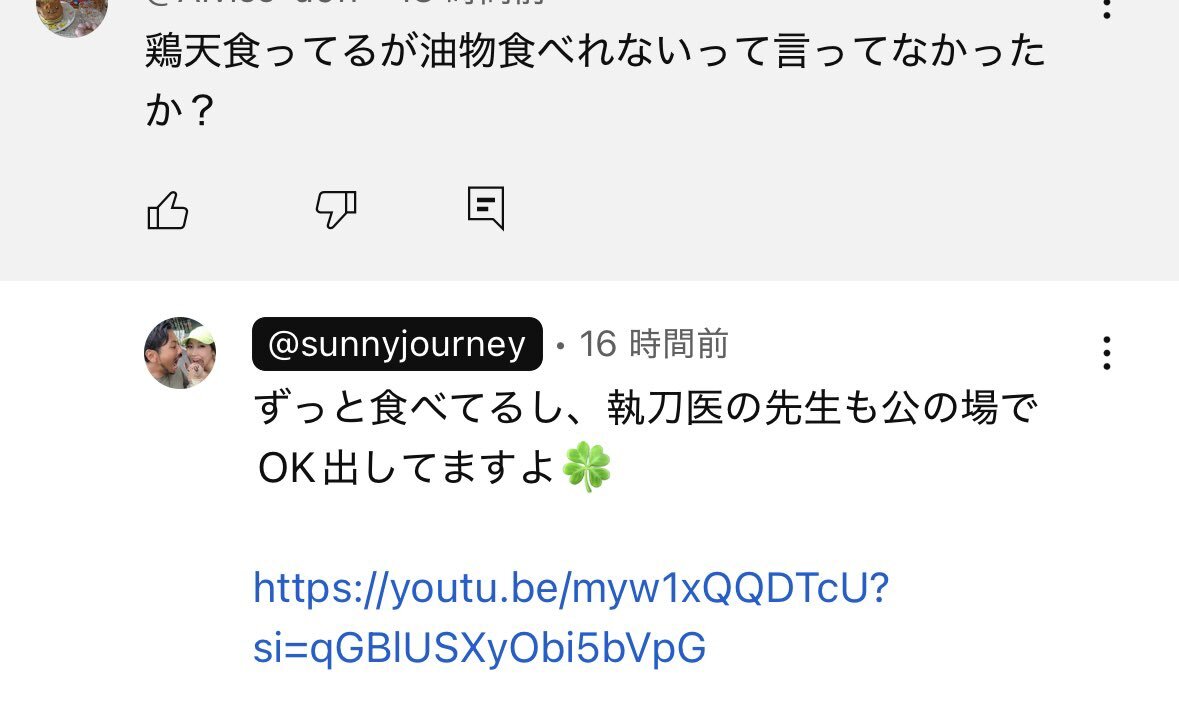1179x705 pixels.
Task: Visit the @sunnyjourney channel handle
Action: pos(397,344)
